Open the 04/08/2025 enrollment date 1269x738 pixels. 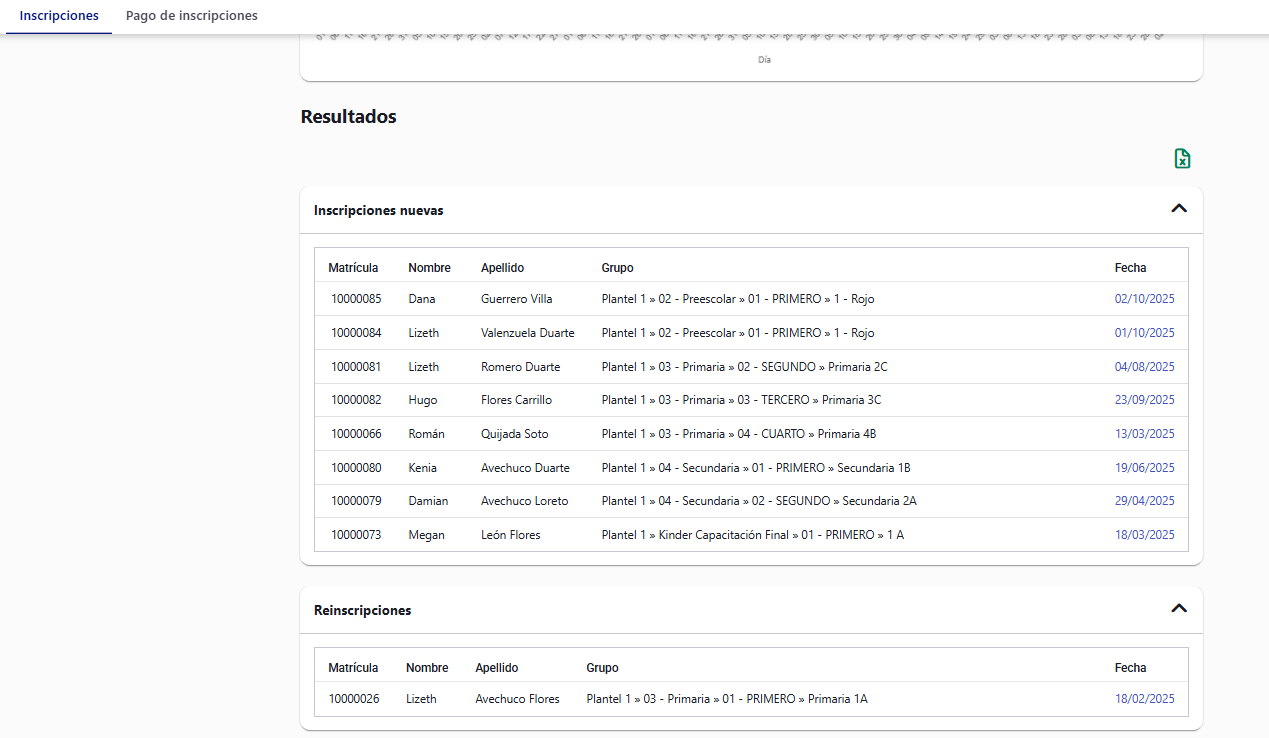tap(1144, 367)
